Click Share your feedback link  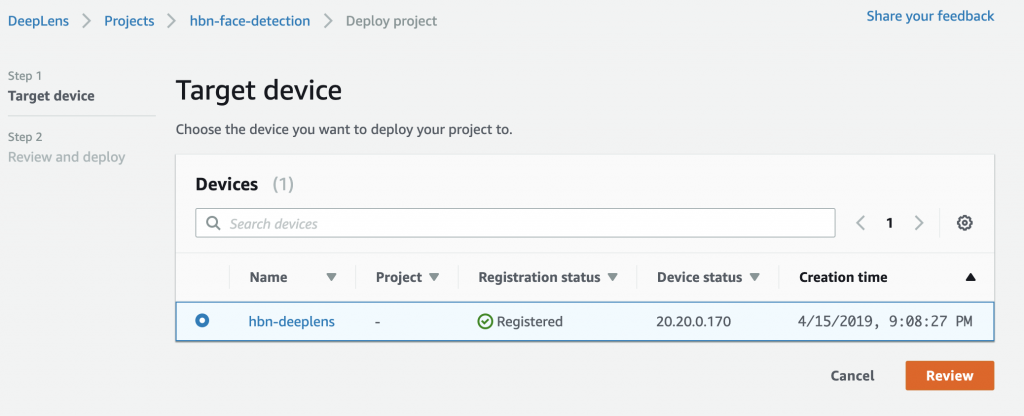click(x=931, y=16)
